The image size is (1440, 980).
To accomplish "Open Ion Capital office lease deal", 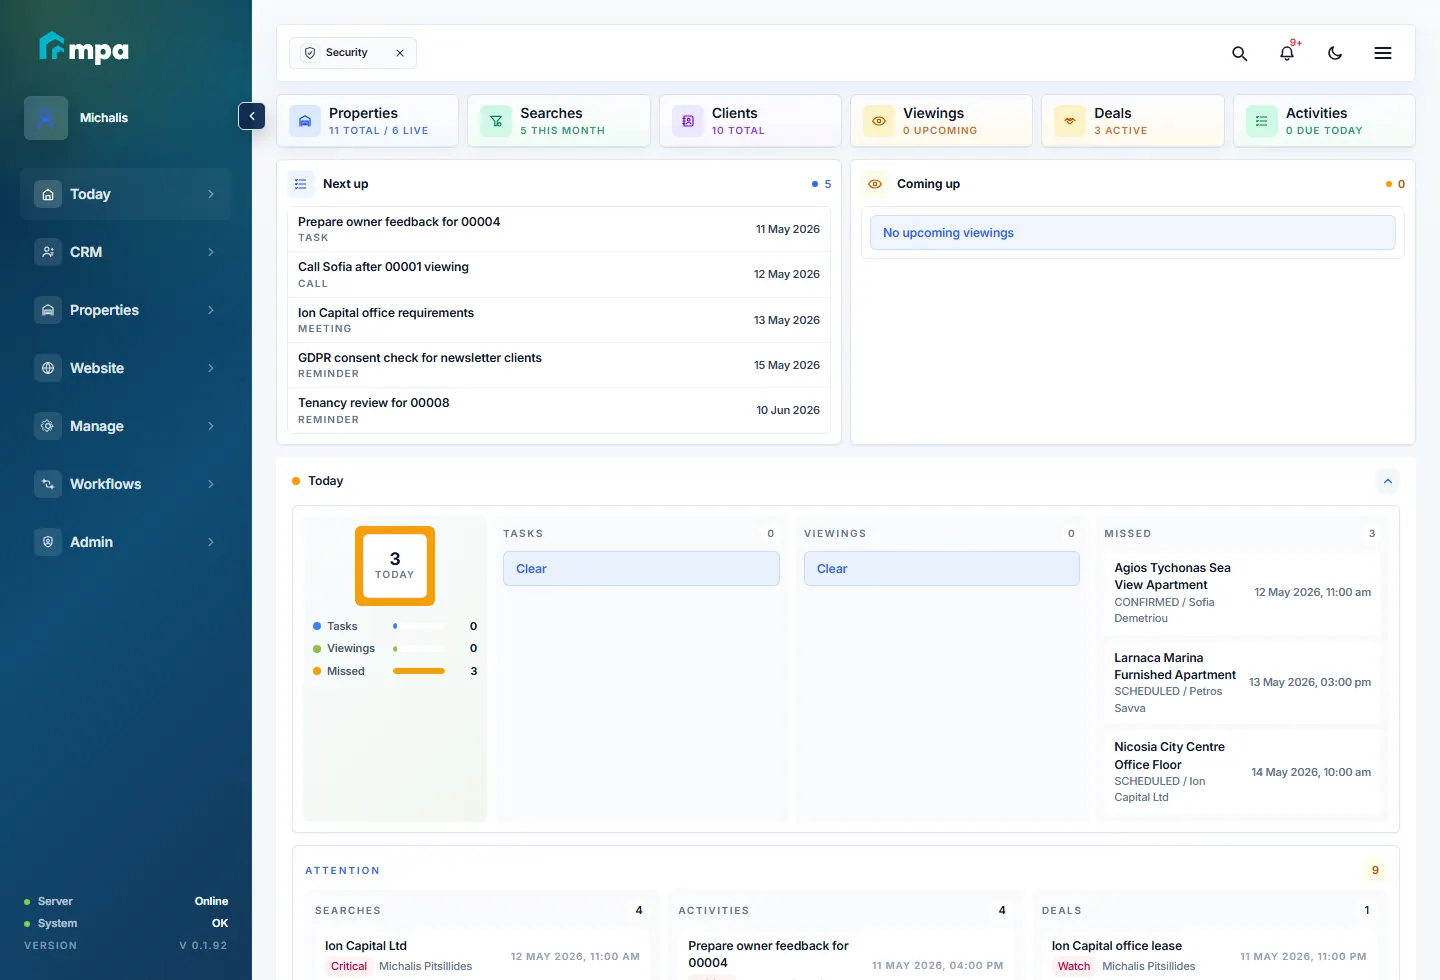I will point(1209,956).
